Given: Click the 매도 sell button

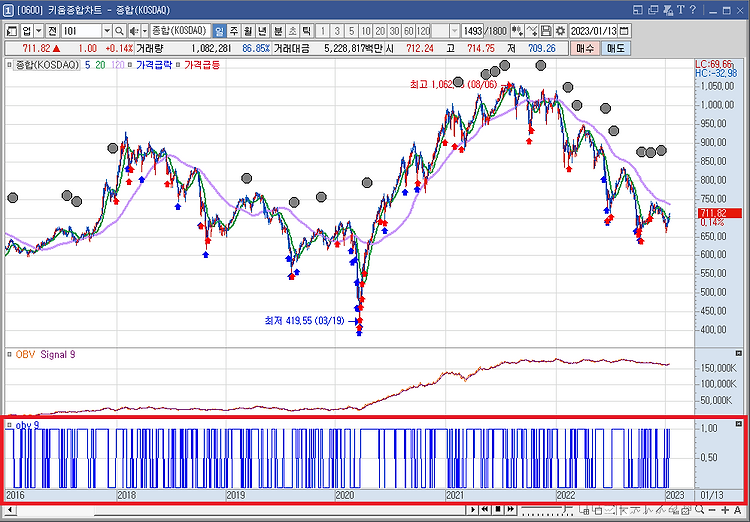Looking at the screenshot, I should point(616,48).
